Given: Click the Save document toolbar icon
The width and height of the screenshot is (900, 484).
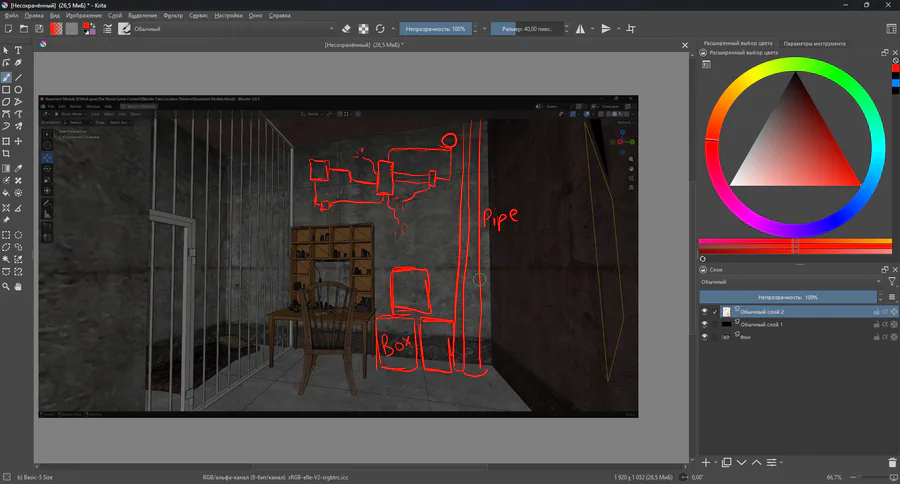Looking at the screenshot, I should (39, 29).
